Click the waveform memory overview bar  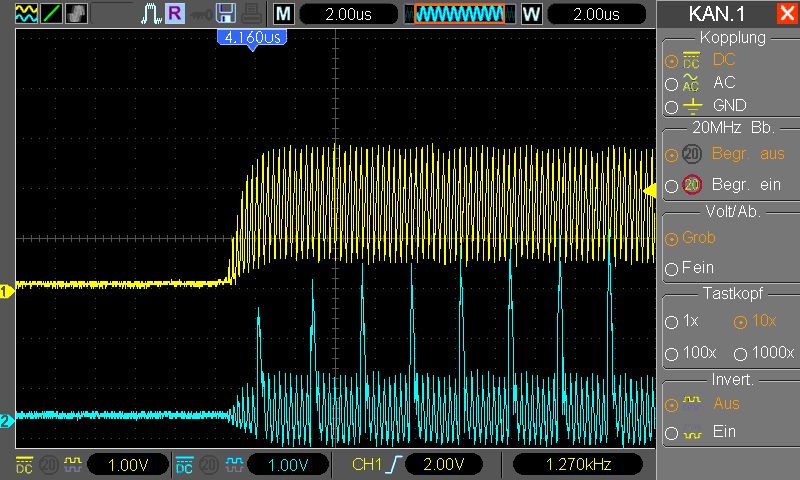tap(459, 14)
